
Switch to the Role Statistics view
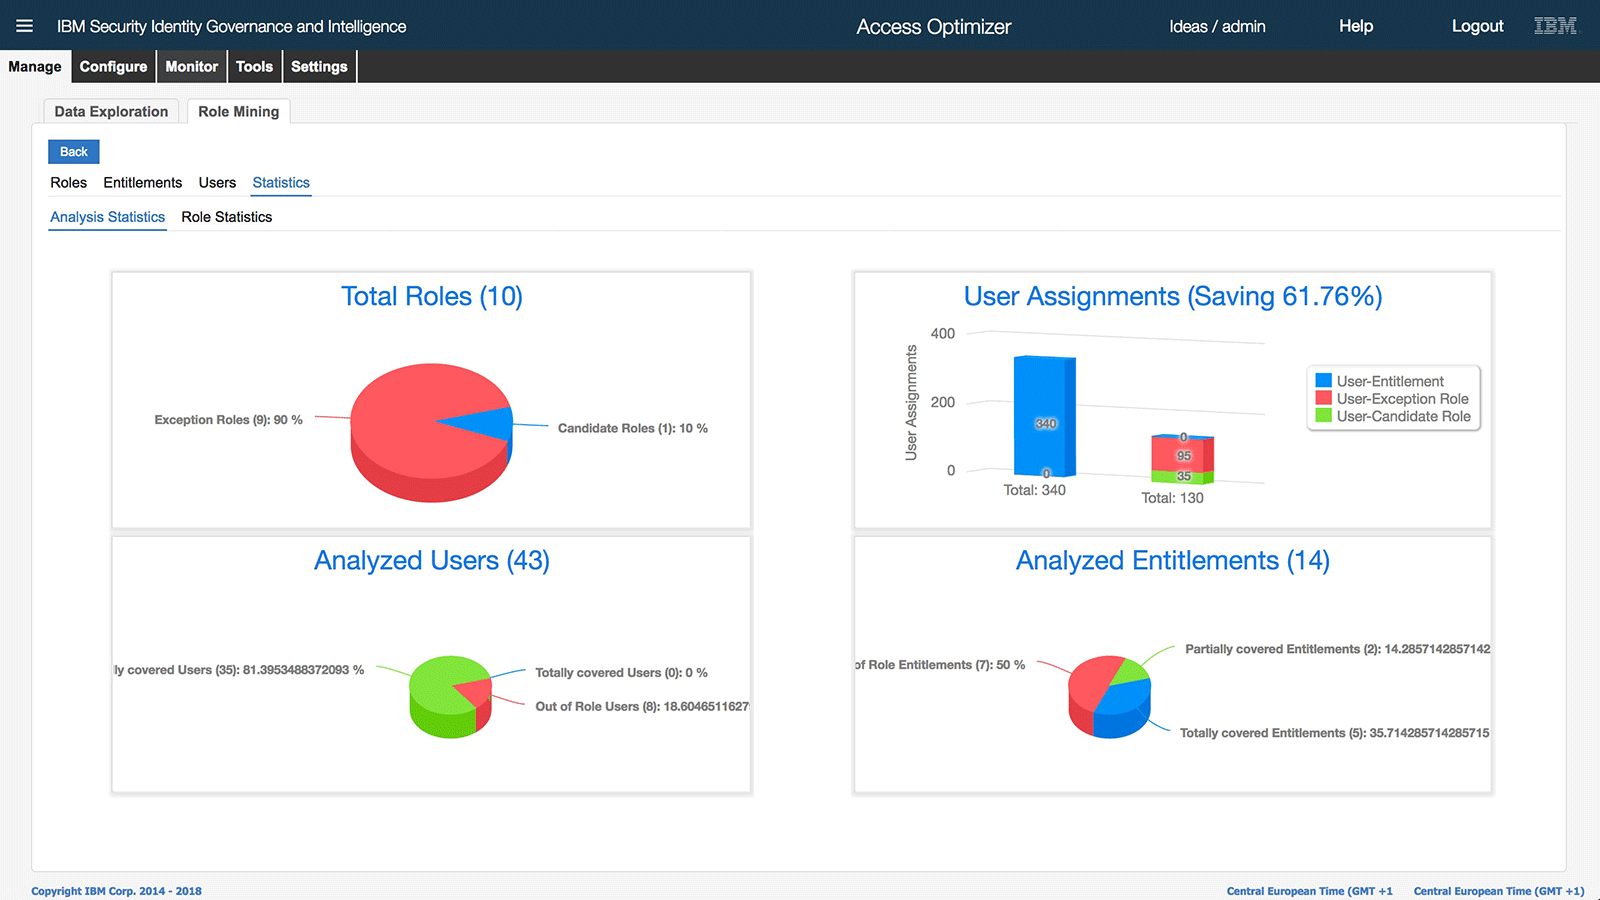227,217
